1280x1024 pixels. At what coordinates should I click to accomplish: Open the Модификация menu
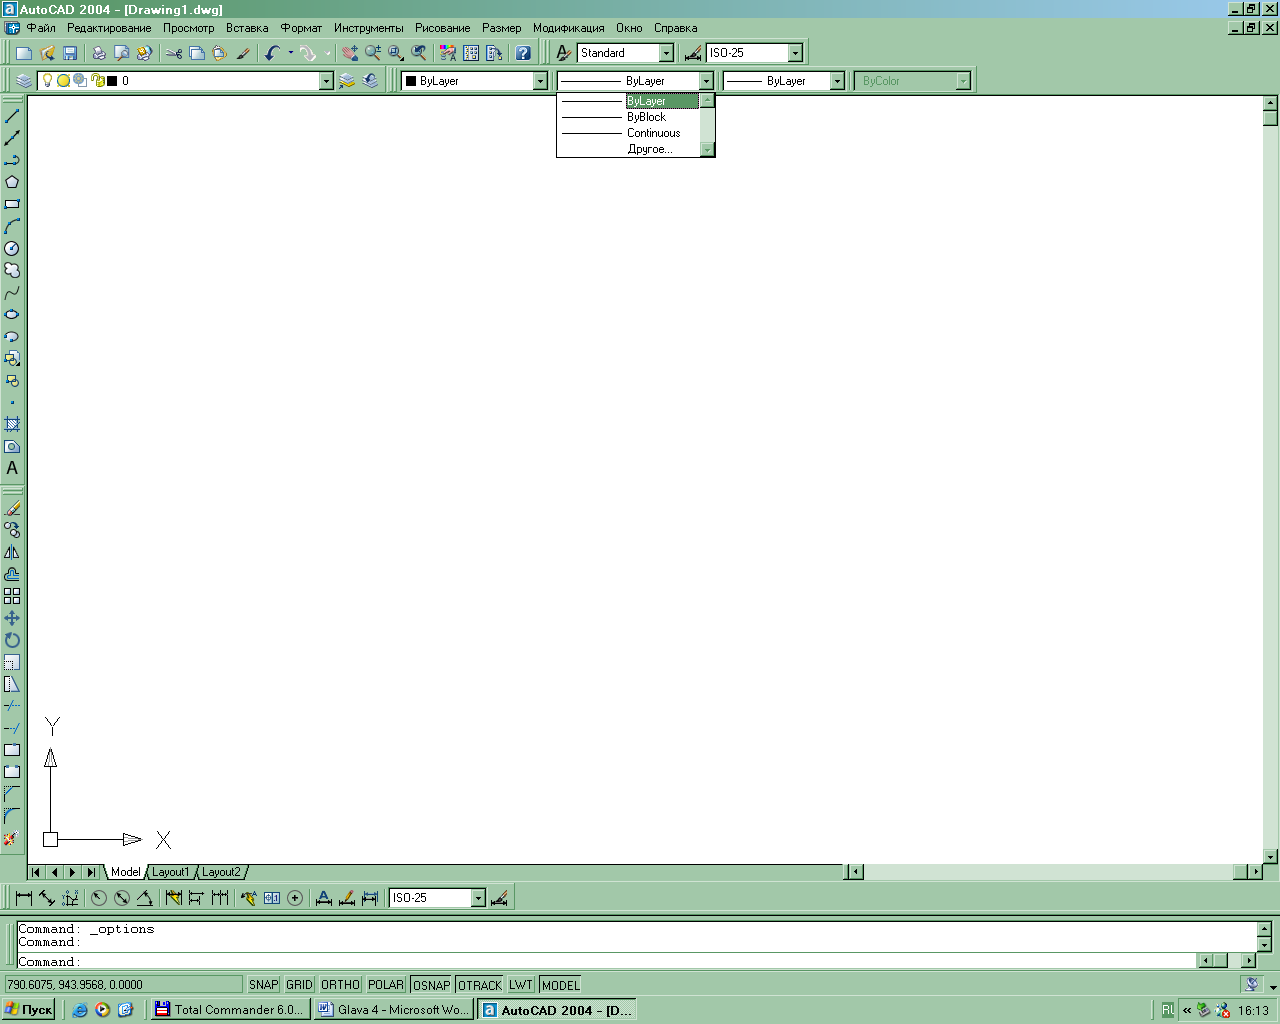click(x=569, y=28)
